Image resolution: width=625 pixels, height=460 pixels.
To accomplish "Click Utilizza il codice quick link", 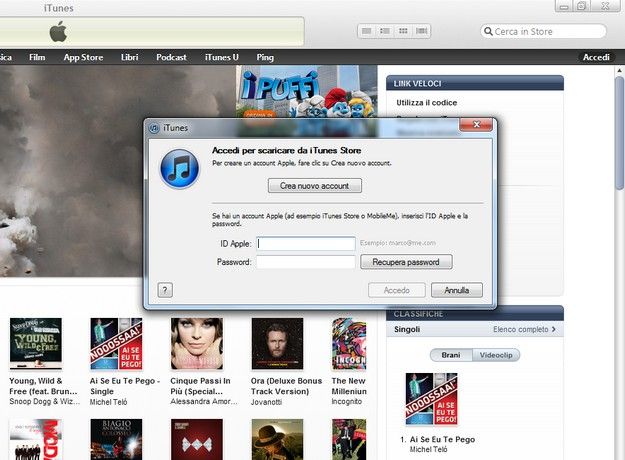I will (x=426, y=102).
